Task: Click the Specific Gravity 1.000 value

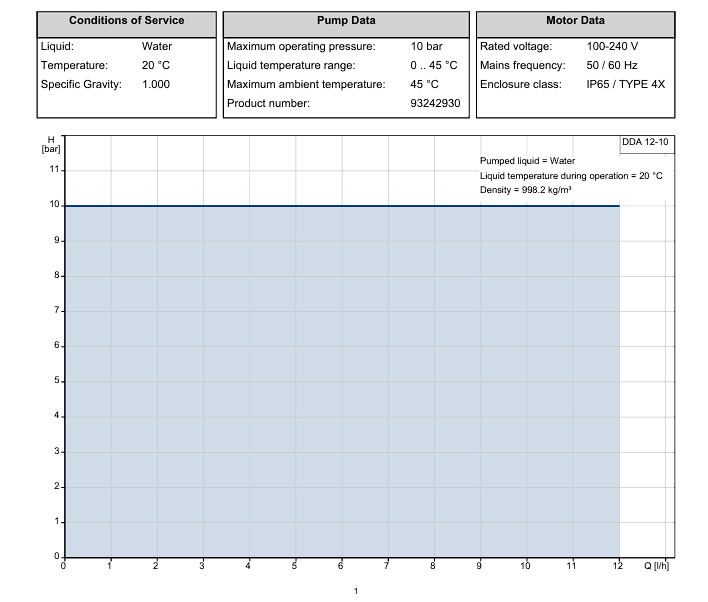Action: tap(156, 84)
